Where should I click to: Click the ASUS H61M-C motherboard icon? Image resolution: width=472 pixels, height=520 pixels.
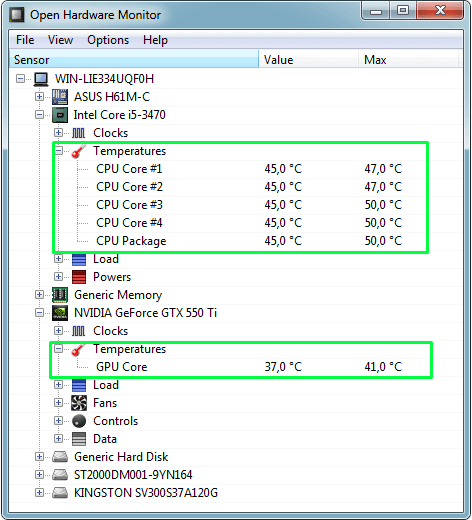(x=60, y=97)
